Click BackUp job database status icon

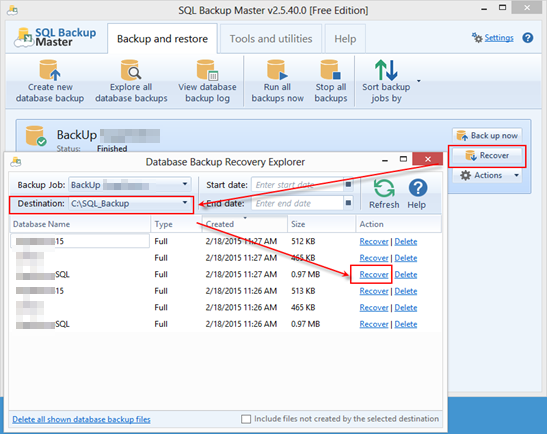[x=36, y=136]
